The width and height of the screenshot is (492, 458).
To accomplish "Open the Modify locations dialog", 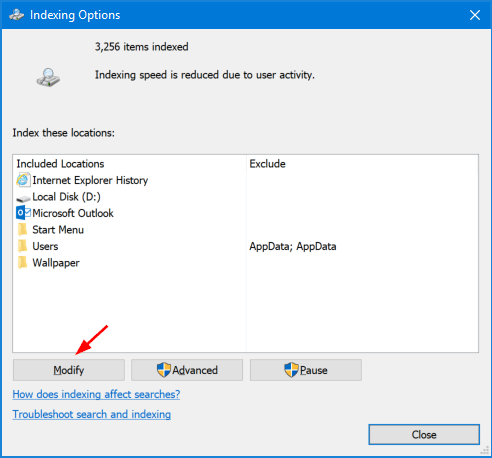I will click(x=69, y=370).
